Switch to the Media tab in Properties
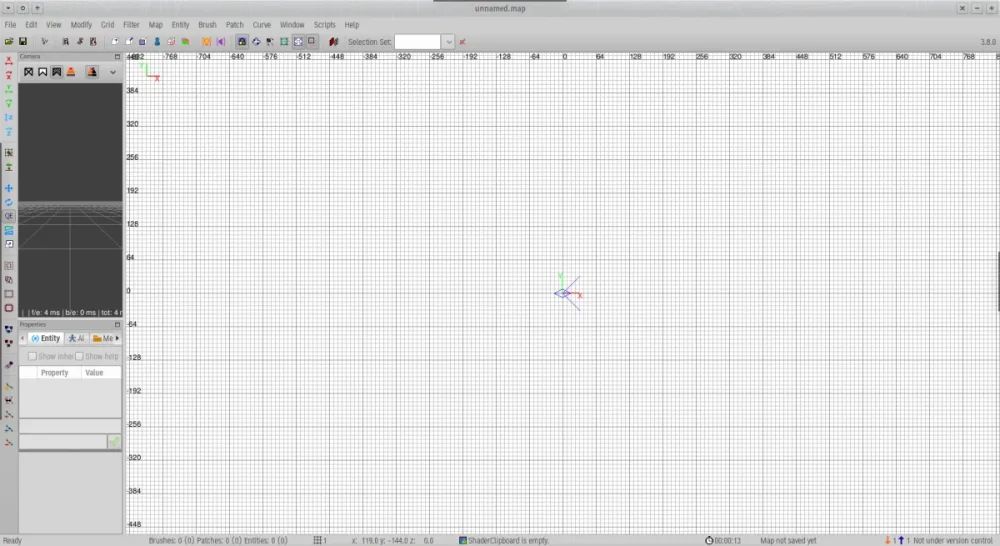Viewport: 1000px width, 546px height. pos(103,339)
